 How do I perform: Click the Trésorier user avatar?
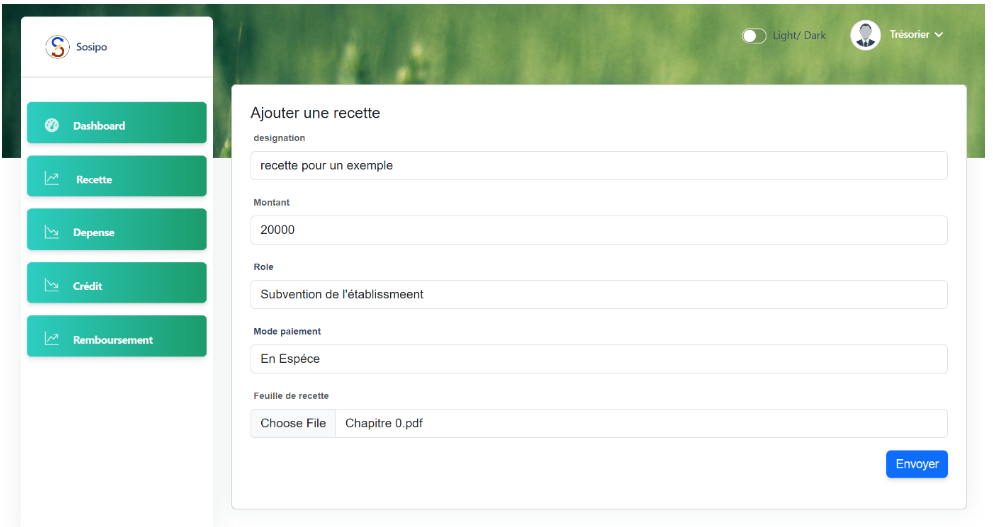[x=865, y=35]
